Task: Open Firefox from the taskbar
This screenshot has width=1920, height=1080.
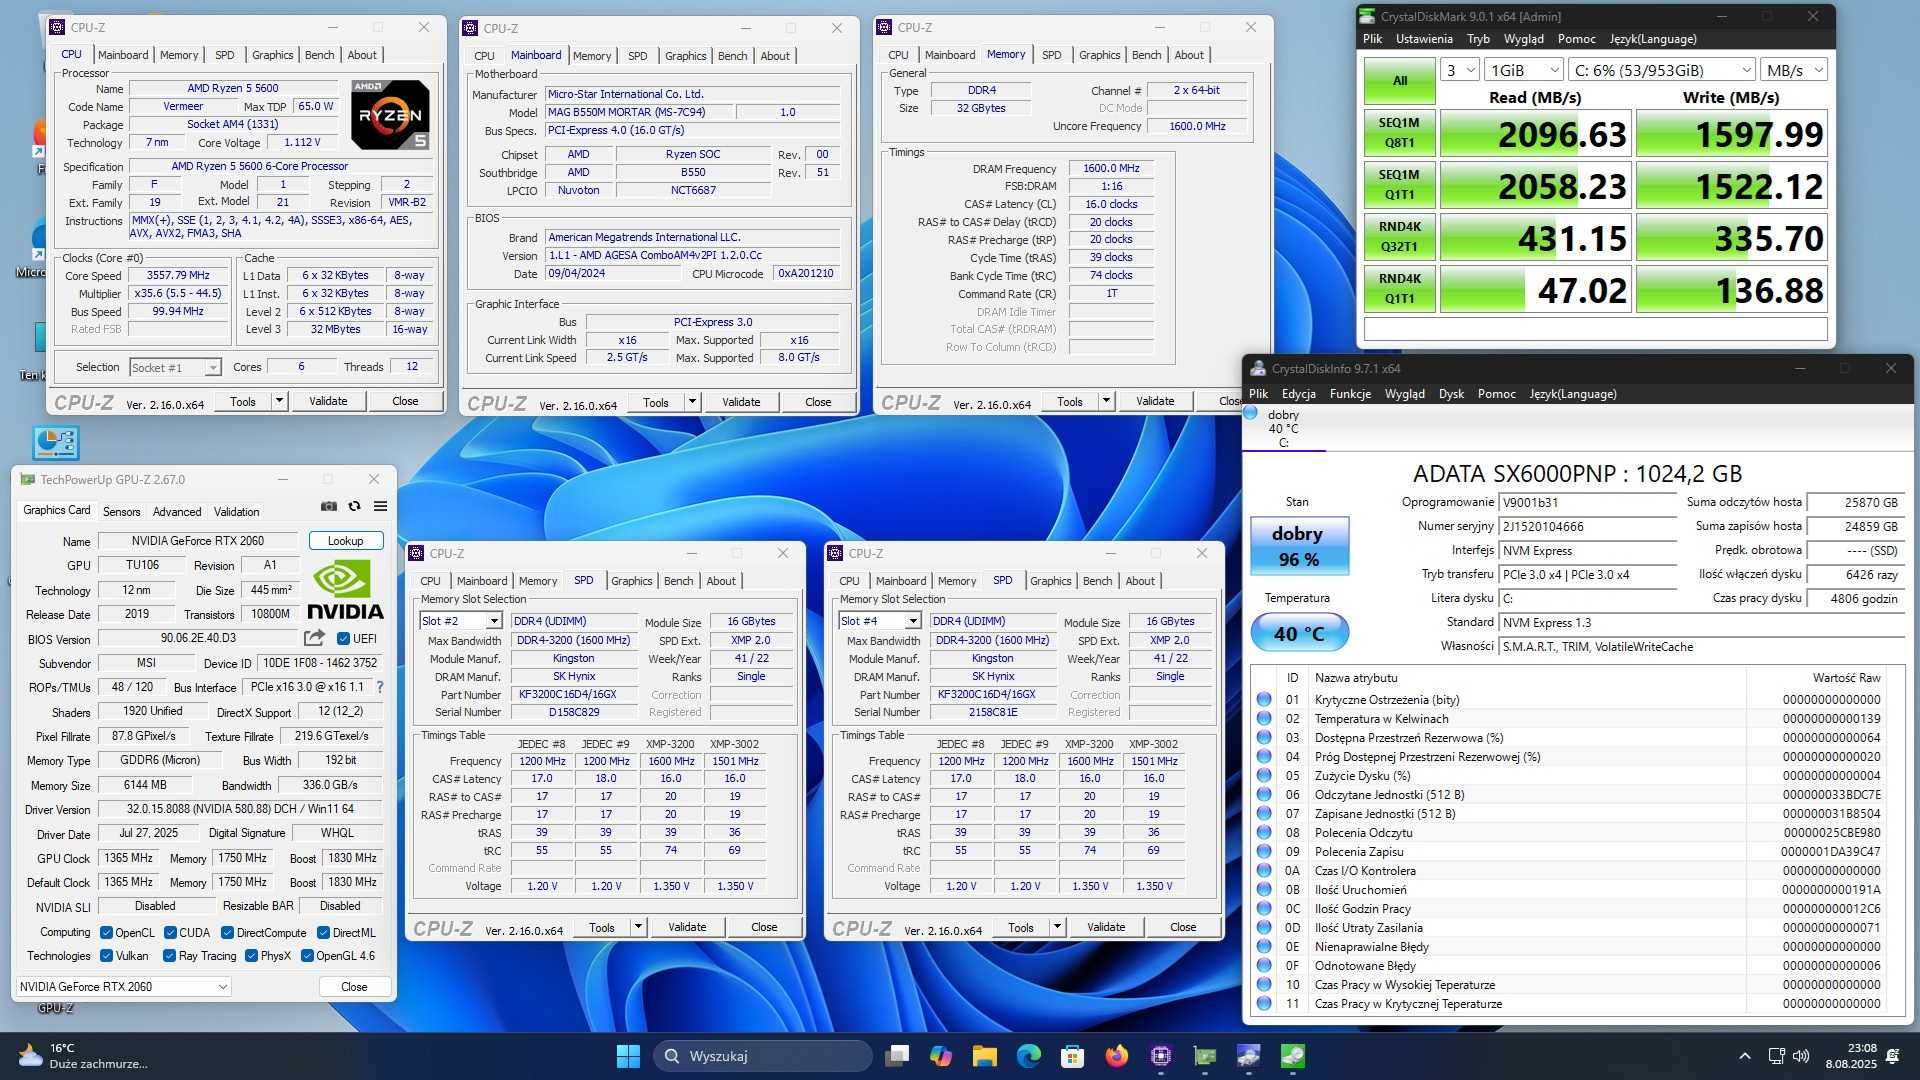Action: [1117, 1056]
